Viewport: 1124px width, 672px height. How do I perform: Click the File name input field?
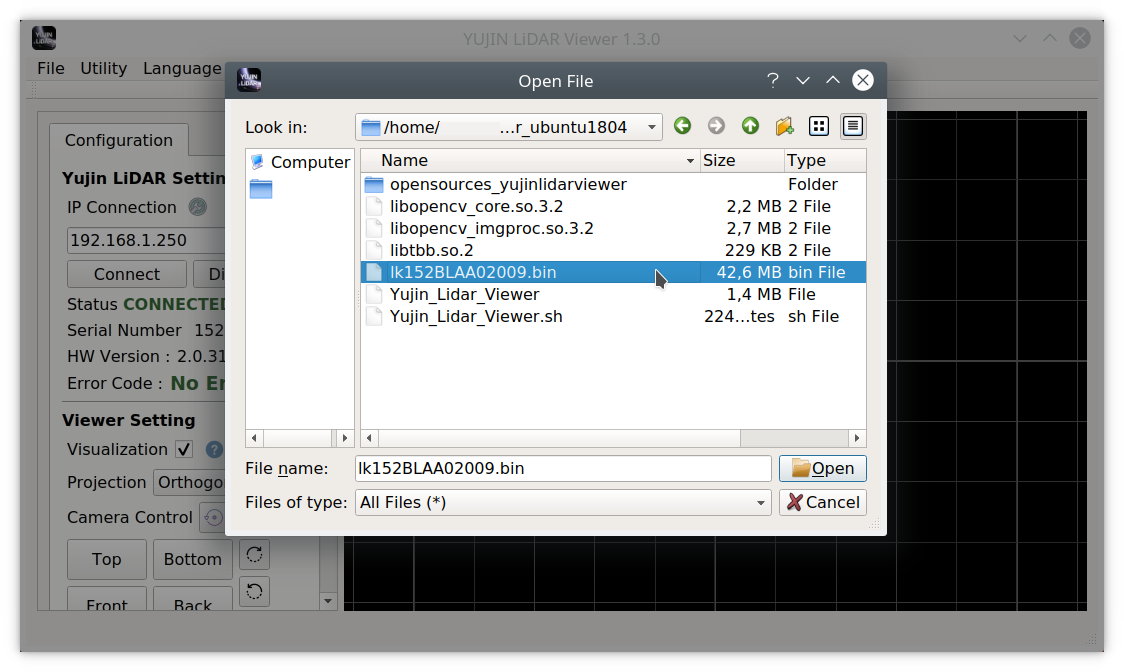pyautogui.click(x=563, y=468)
